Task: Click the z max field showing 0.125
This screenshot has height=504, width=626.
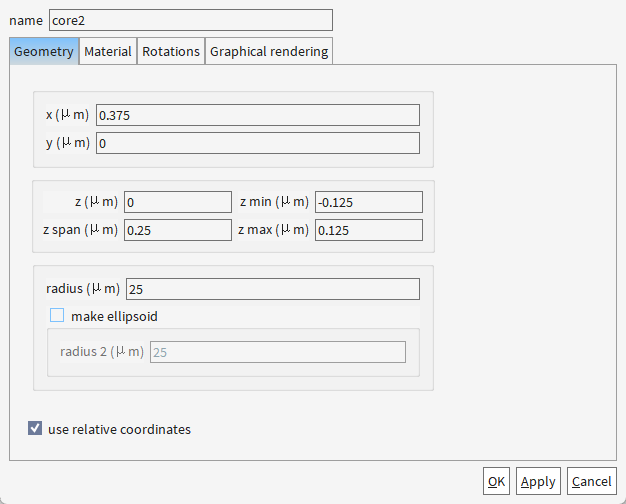Action: tap(369, 230)
